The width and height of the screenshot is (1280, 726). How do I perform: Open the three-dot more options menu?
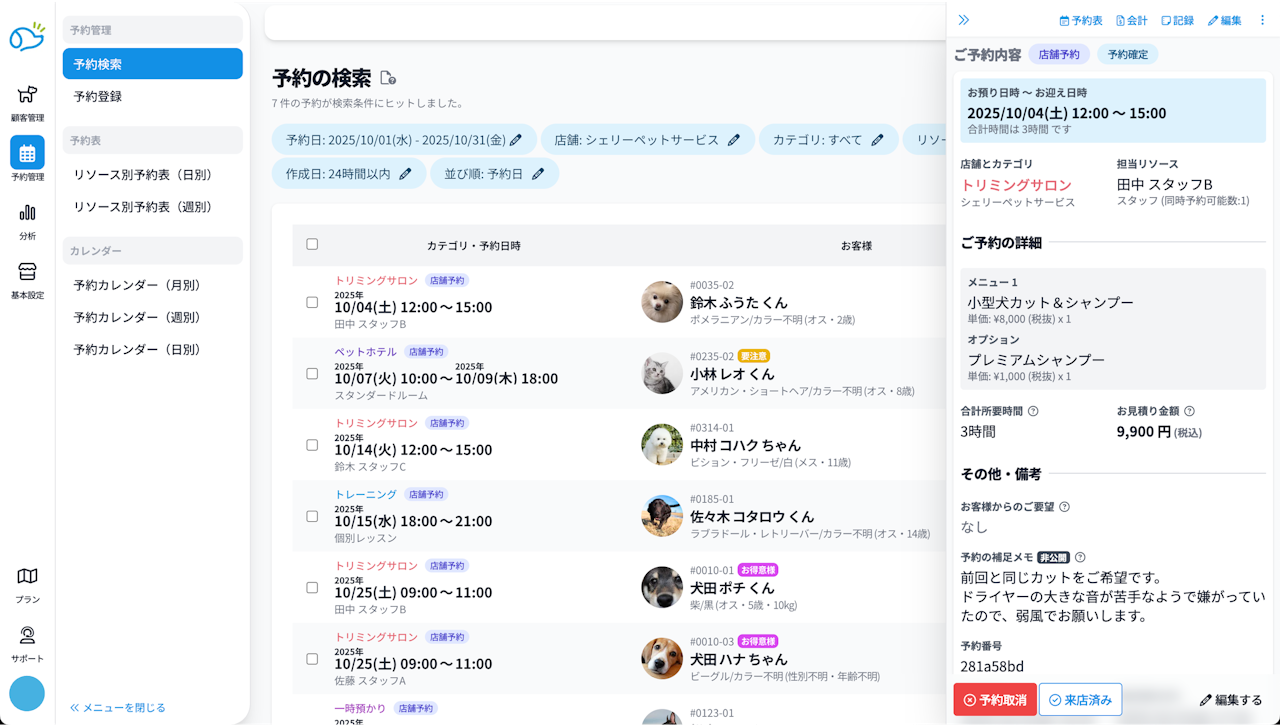[x=1262, y=20]
